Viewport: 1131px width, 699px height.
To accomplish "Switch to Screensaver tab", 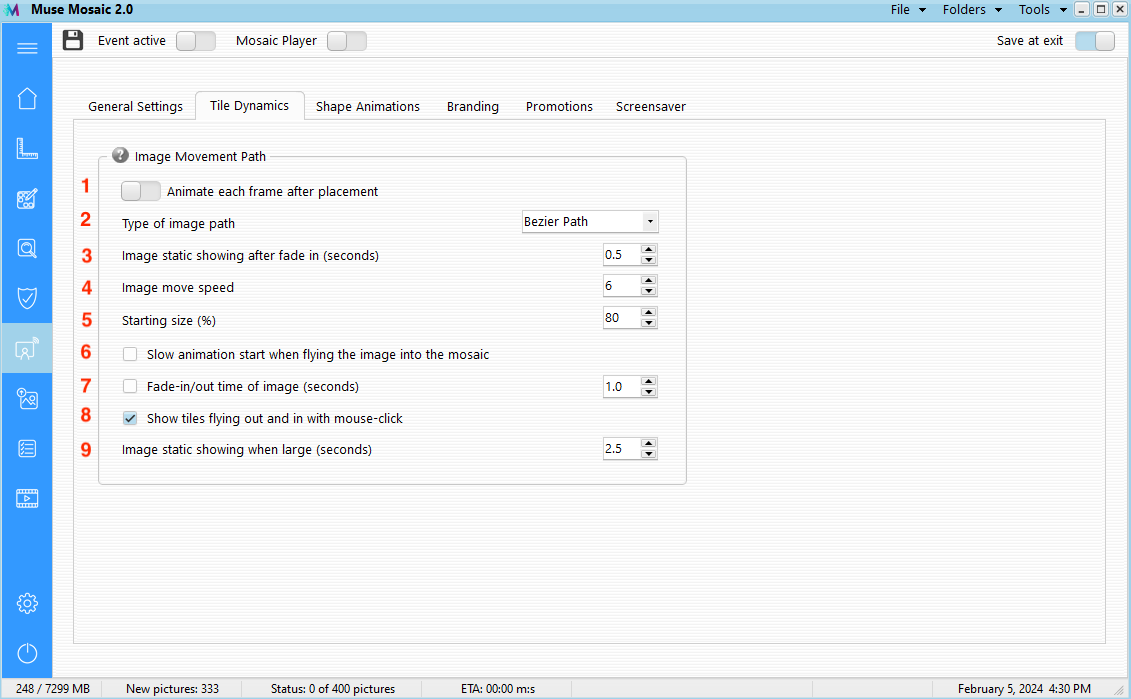I will pos(651,107).
